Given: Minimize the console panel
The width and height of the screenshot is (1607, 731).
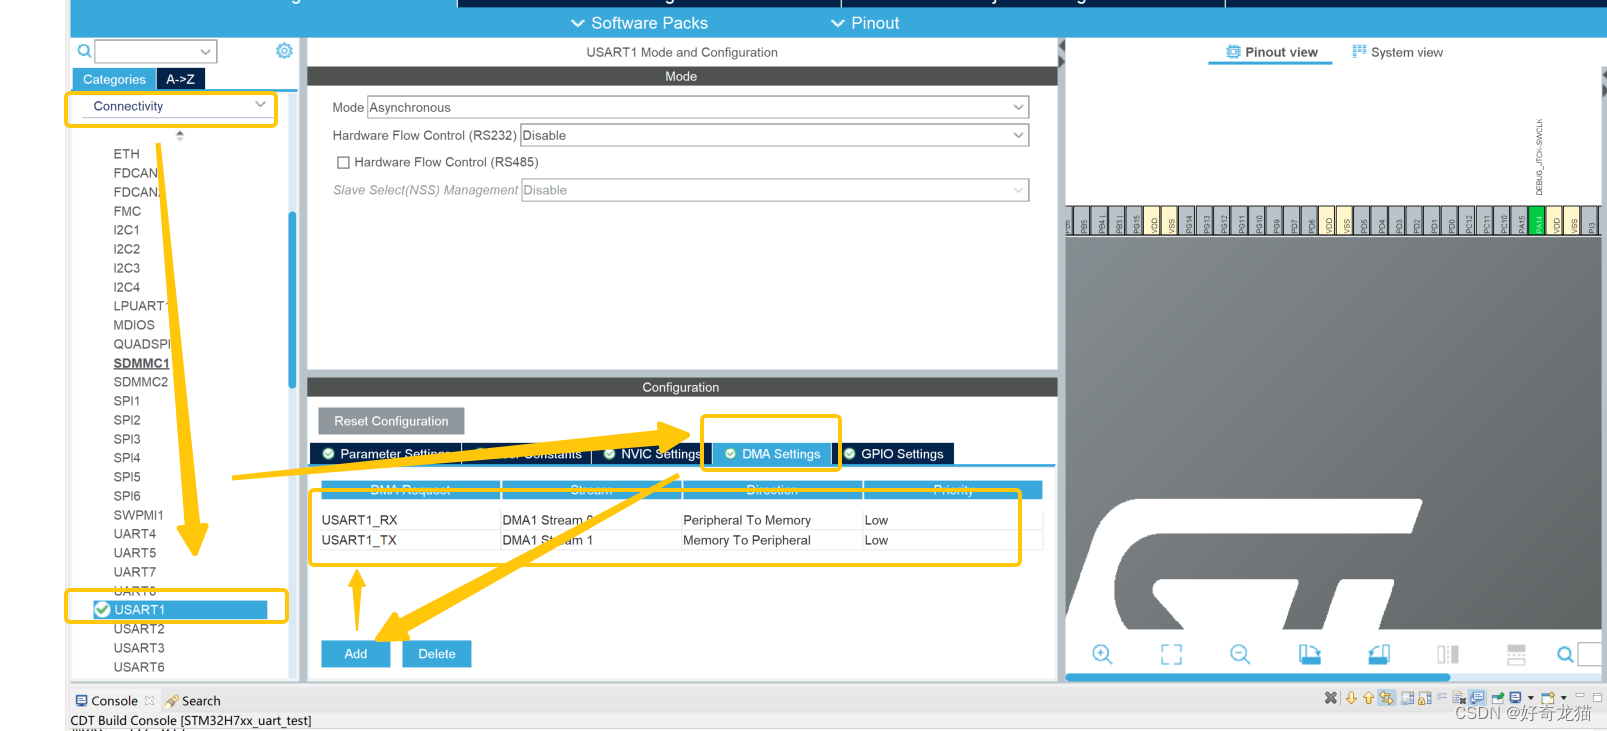Looking at the screenshot, I should 1580,696.
